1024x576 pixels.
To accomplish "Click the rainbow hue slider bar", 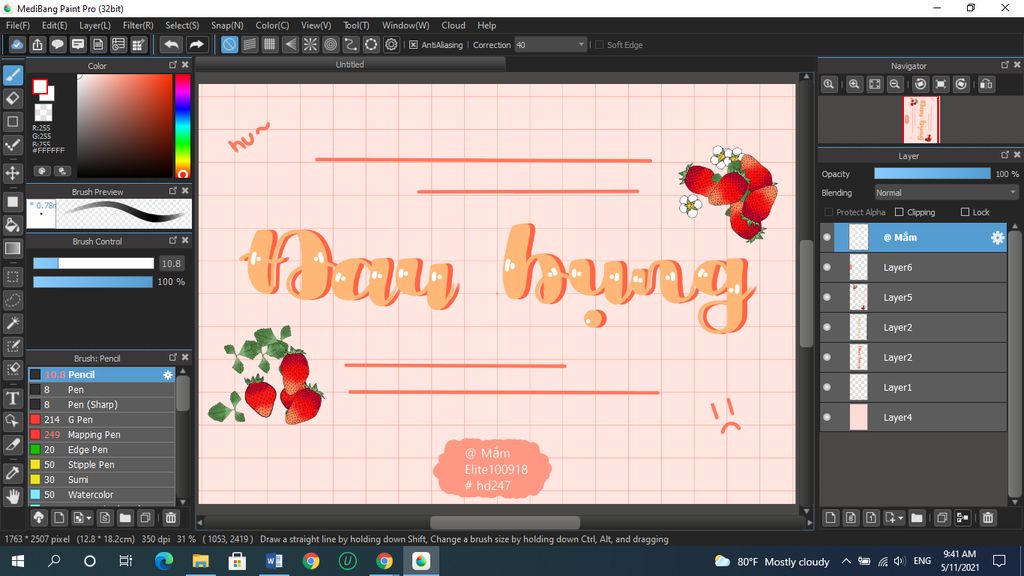I will tap(182, 125).
